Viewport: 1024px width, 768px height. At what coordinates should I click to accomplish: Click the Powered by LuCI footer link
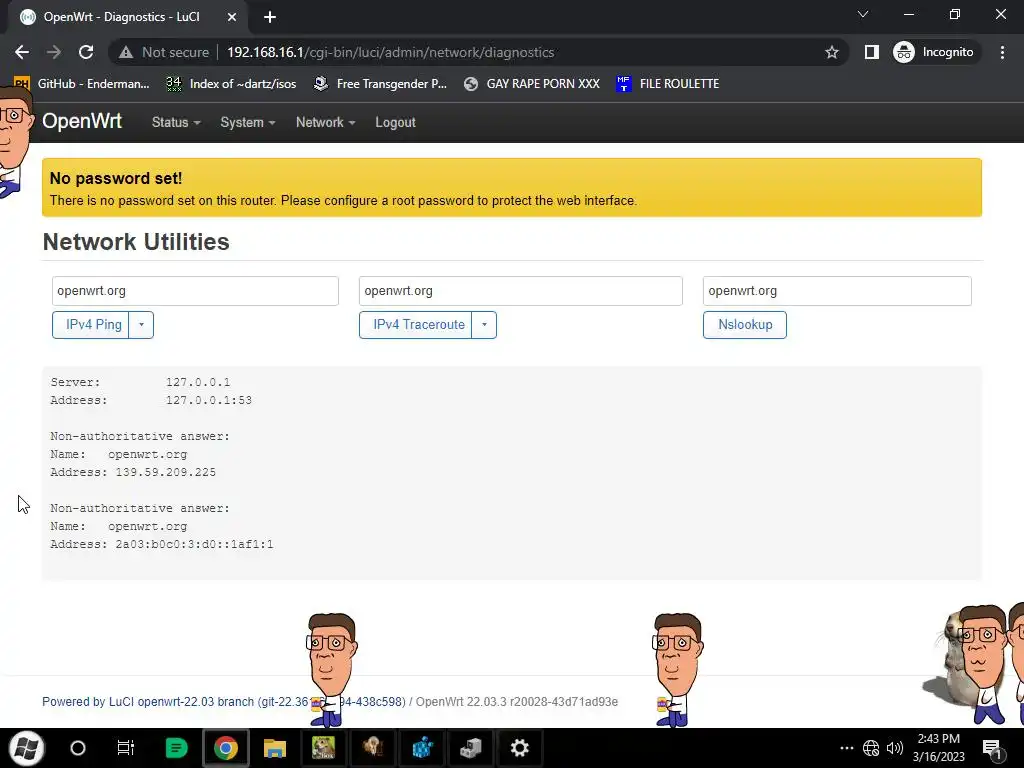pos(223,702)
